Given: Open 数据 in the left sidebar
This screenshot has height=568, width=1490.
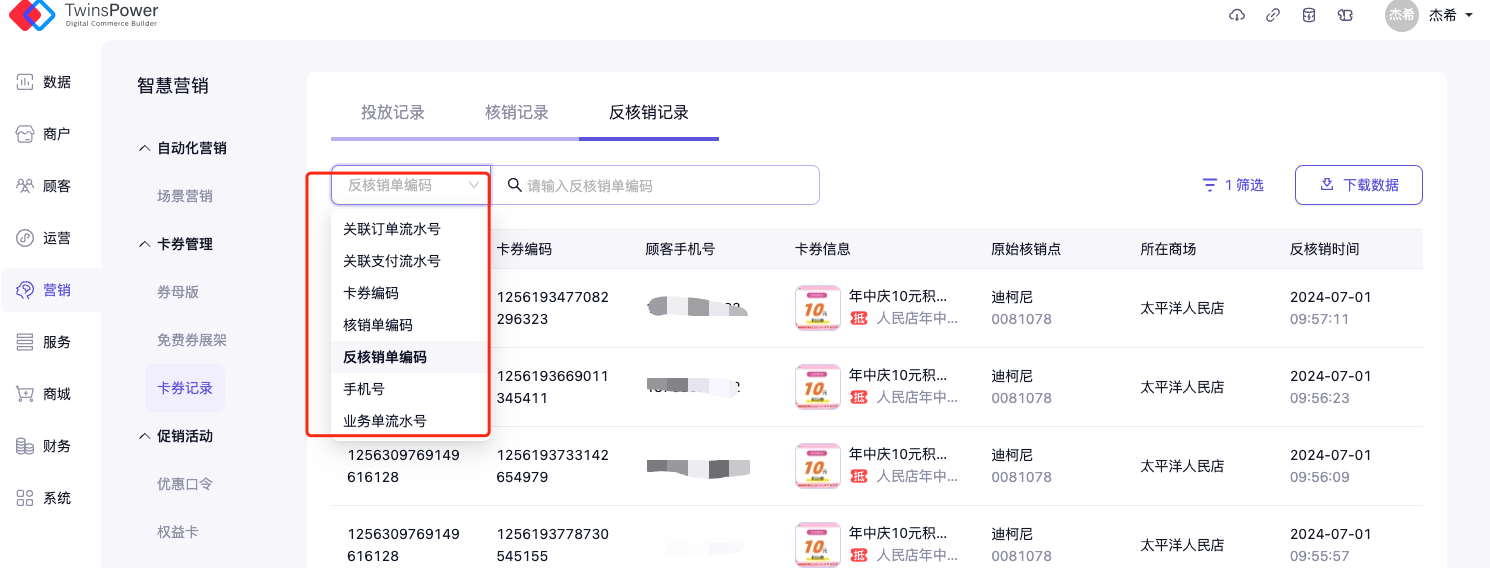Looking at the screenshot, I should (x=45, y=82).
